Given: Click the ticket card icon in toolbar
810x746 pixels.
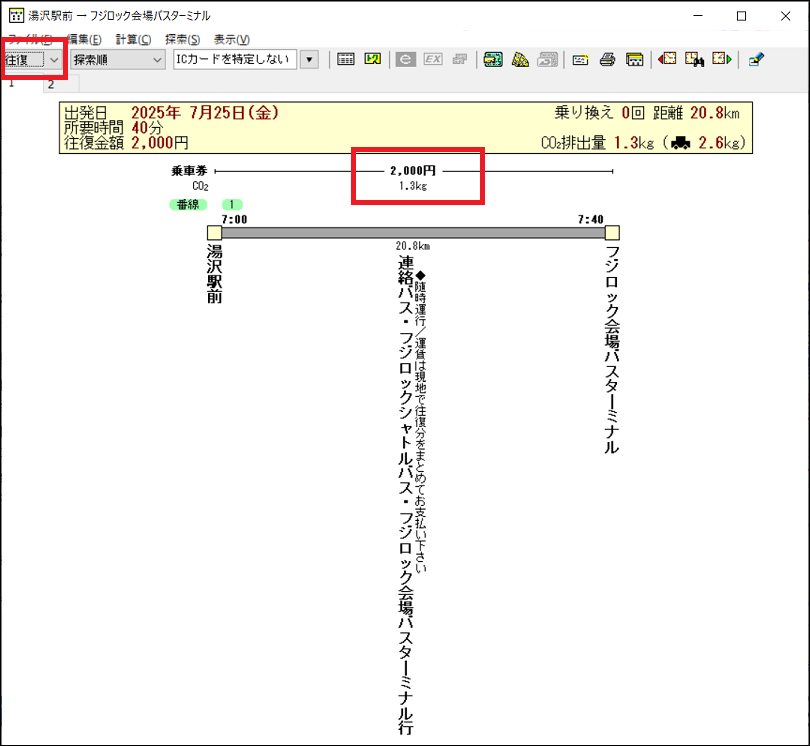Looking at the screenshot, I should [580, 60].
